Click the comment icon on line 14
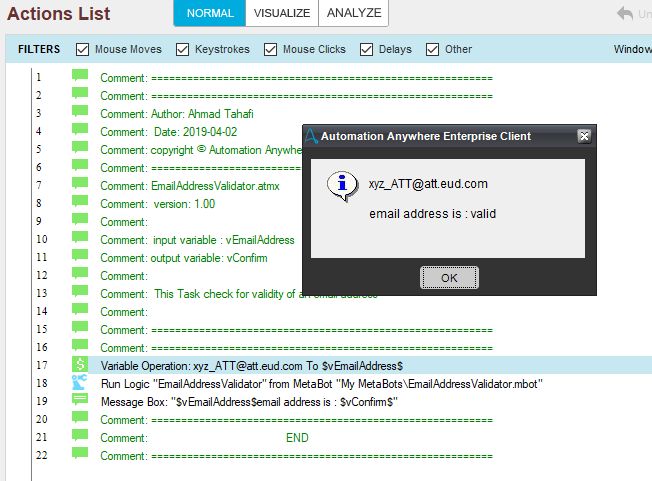This screenshot has width=652, height=481. tap(80, 310)
